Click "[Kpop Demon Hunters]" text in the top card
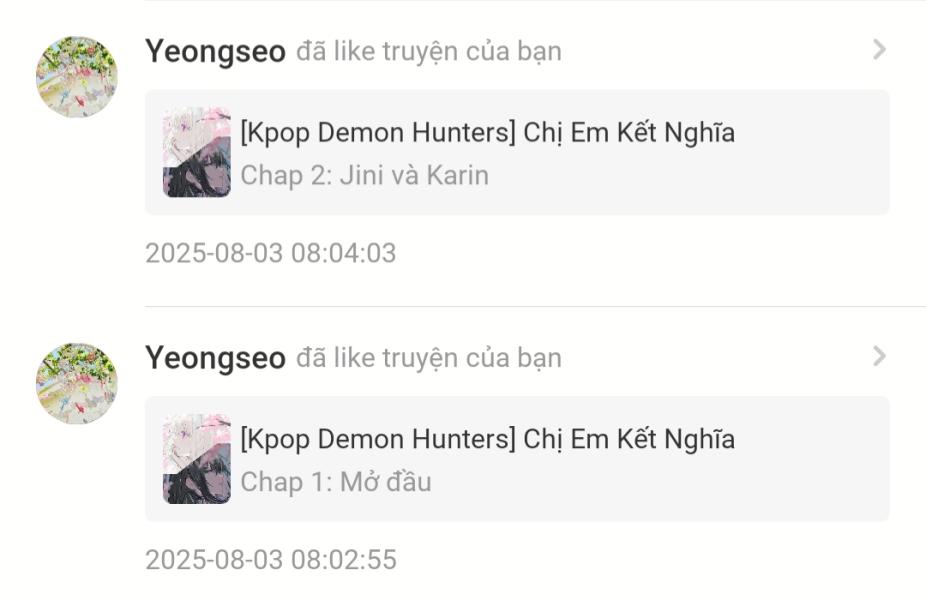This screenshot has width=926, height=600. (x=379, y=133)
